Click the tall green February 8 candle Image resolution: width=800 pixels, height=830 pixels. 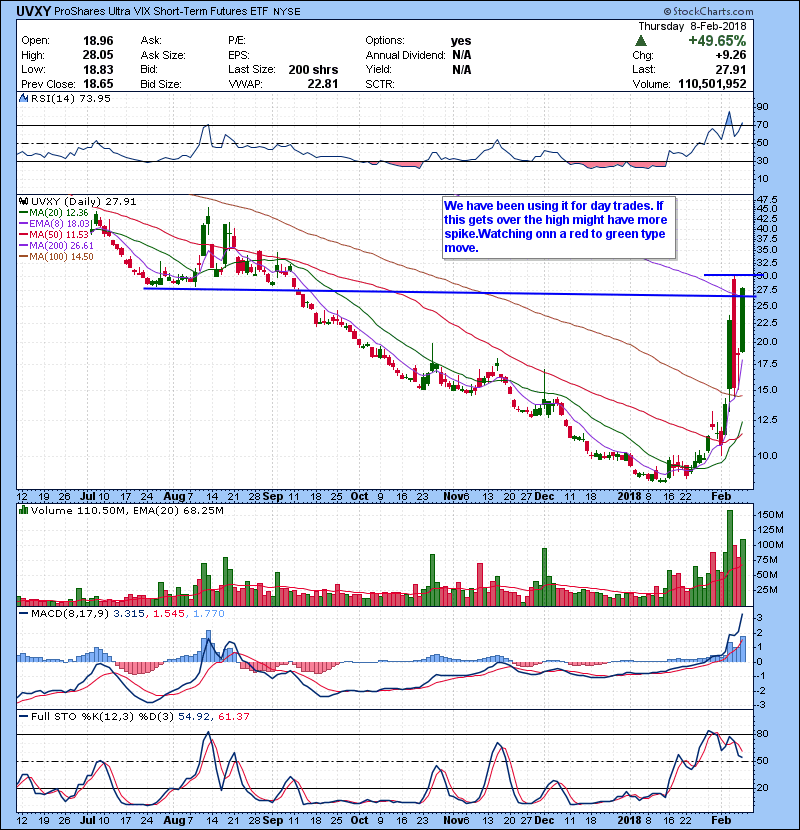[743, 320]
